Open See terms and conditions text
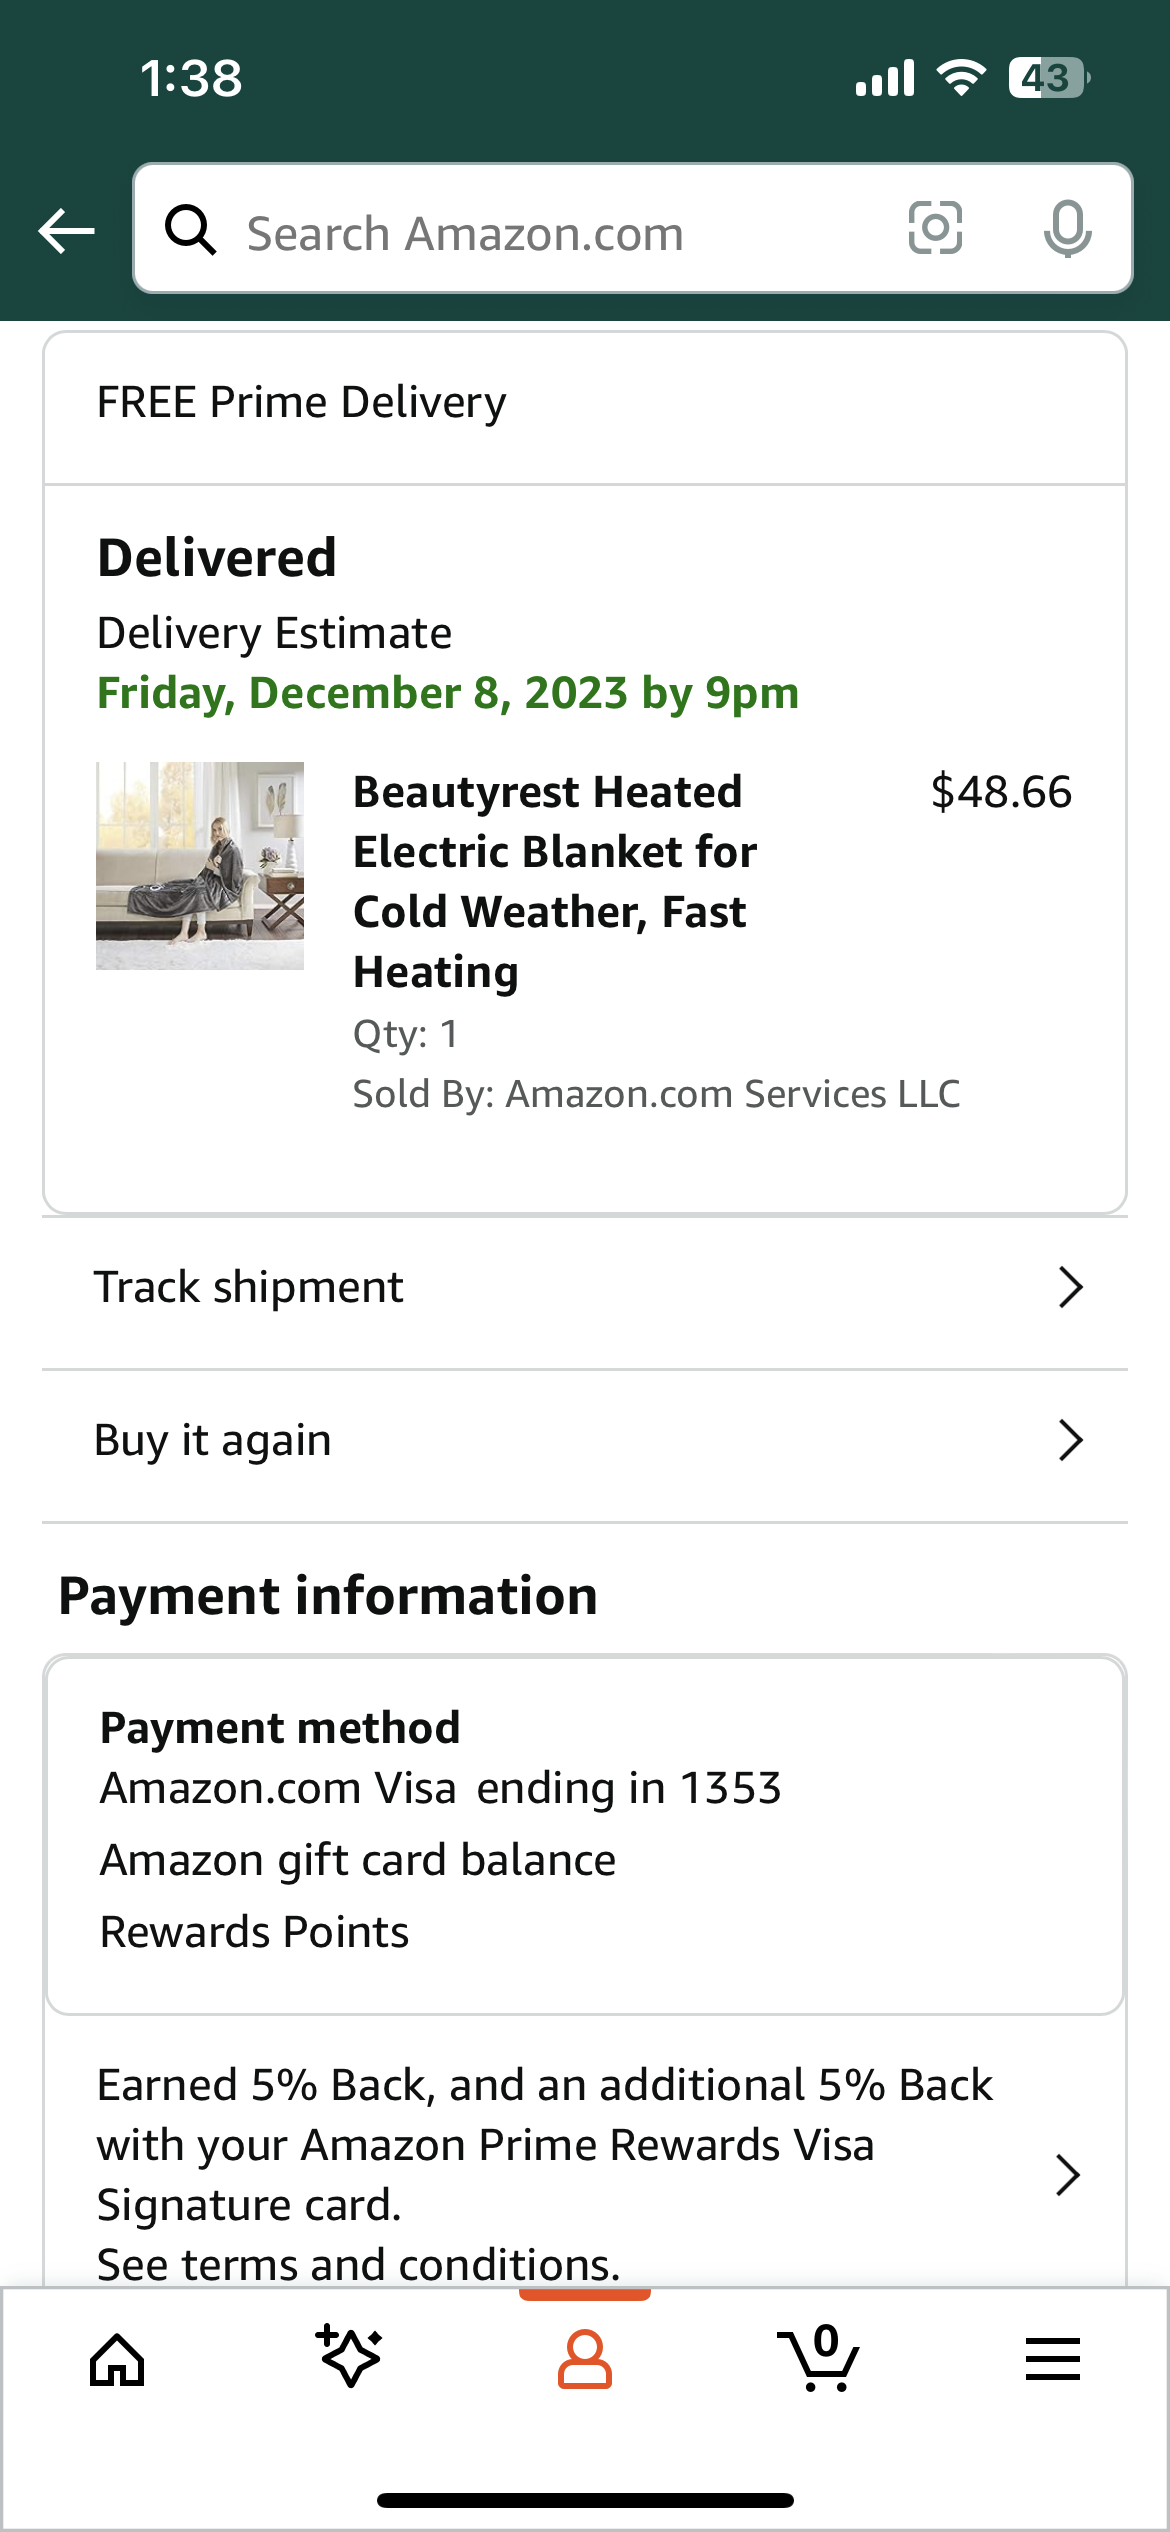 359,2265
